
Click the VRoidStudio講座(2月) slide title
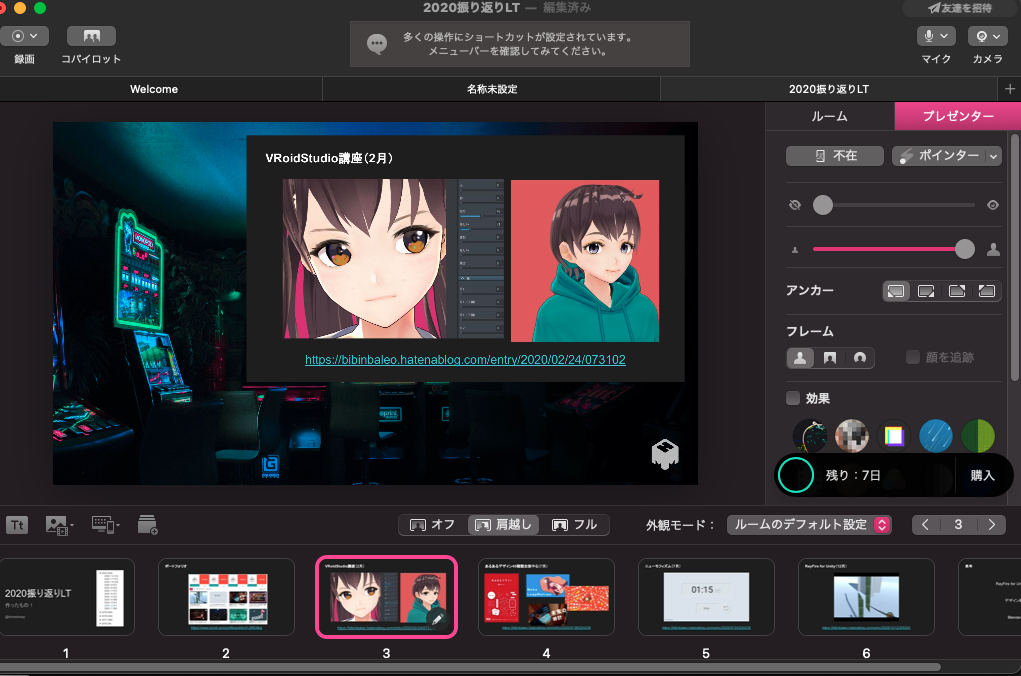[x=329, y=158]
